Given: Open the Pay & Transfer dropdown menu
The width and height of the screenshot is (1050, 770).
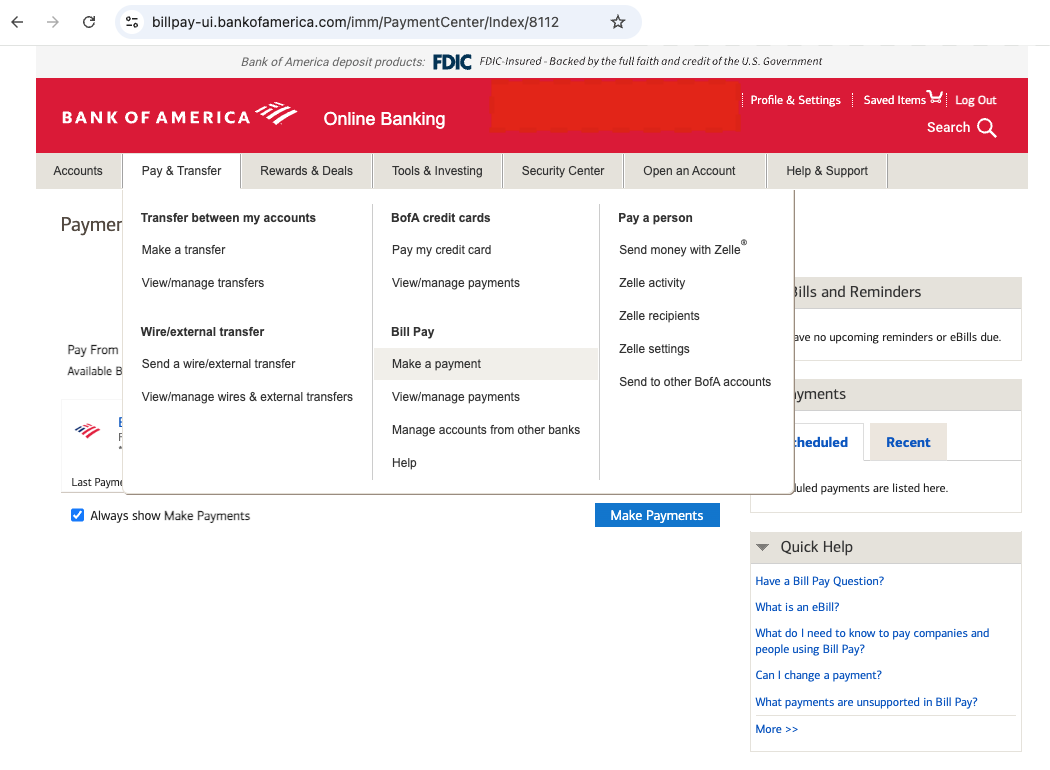Looking at the screenshot, I should tap(181, 170).
